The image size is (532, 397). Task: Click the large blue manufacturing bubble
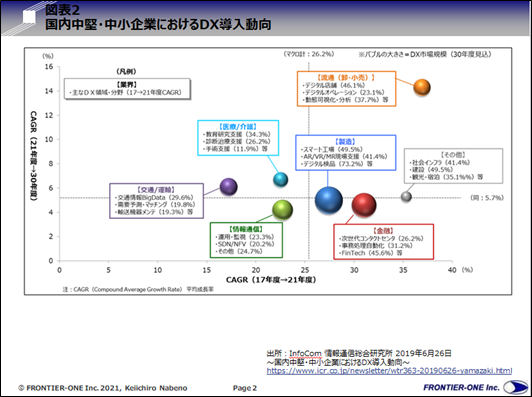(328, 200)
